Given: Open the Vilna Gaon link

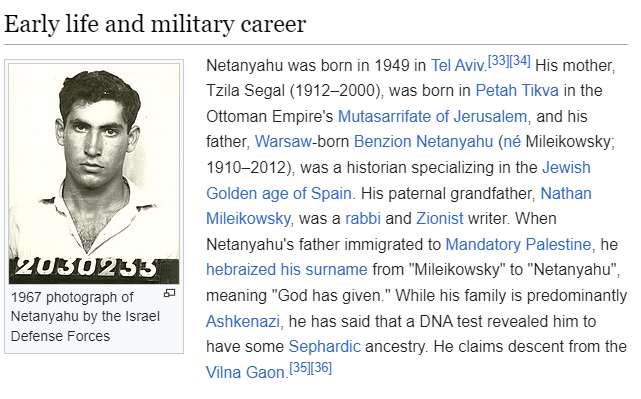Looking at the screenshot, I should (x=246, y=372).
